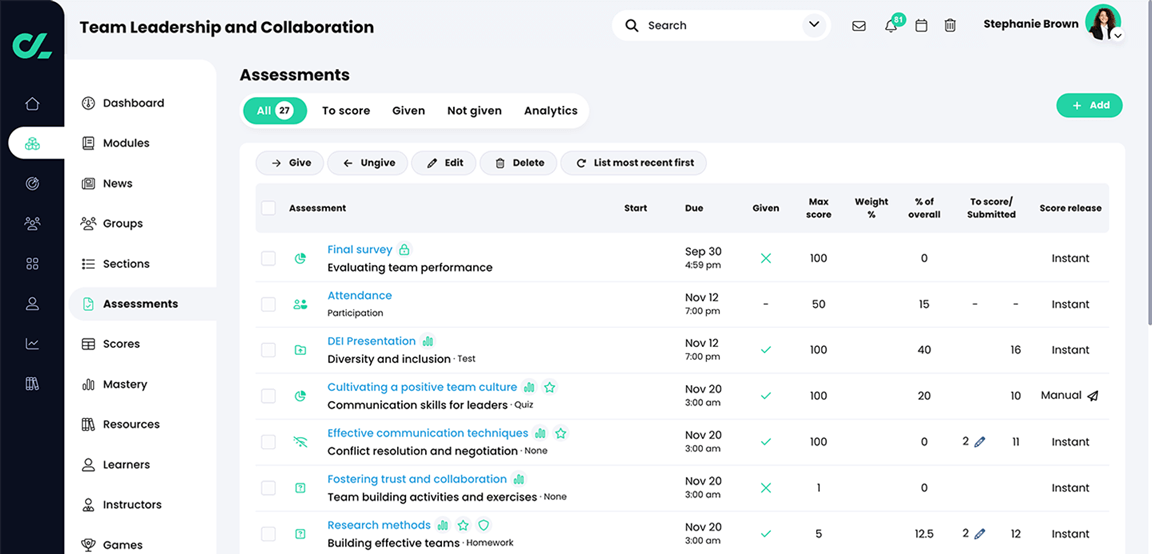Viewport: 1152px width, 554px height.
Task: Expand the search dropdown chevron
Action: click(814, 25)
